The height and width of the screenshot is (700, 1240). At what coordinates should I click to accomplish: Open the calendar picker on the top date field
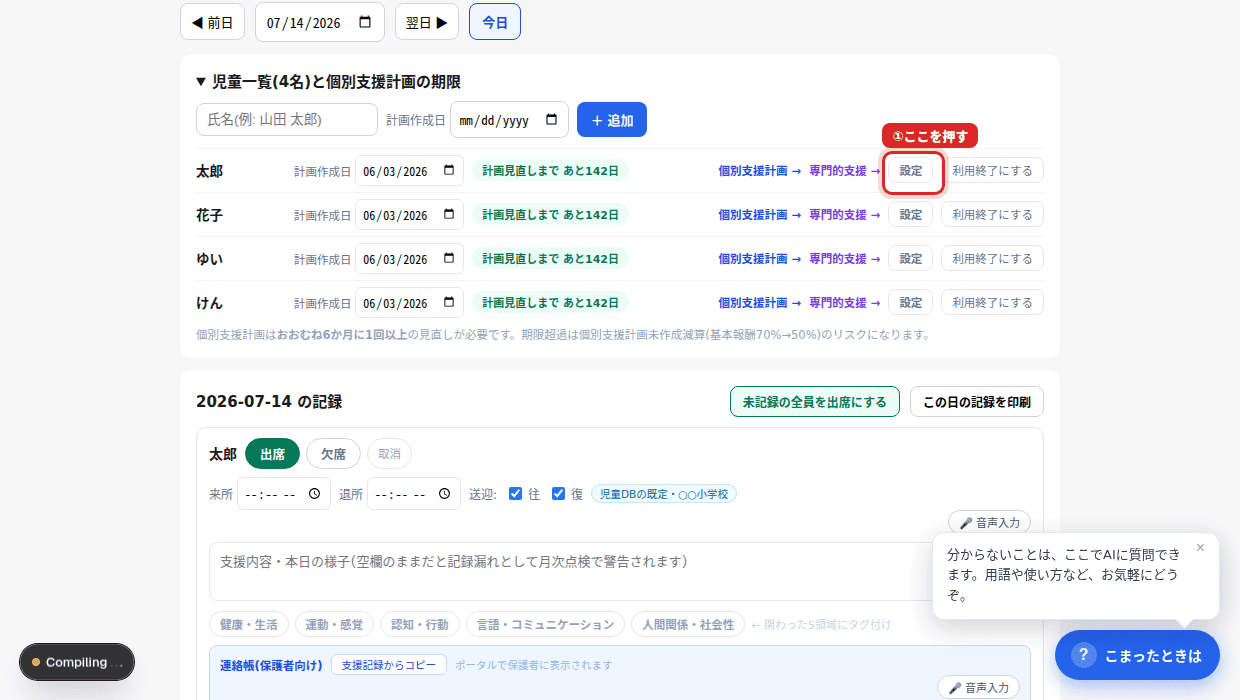pos(365,22)
